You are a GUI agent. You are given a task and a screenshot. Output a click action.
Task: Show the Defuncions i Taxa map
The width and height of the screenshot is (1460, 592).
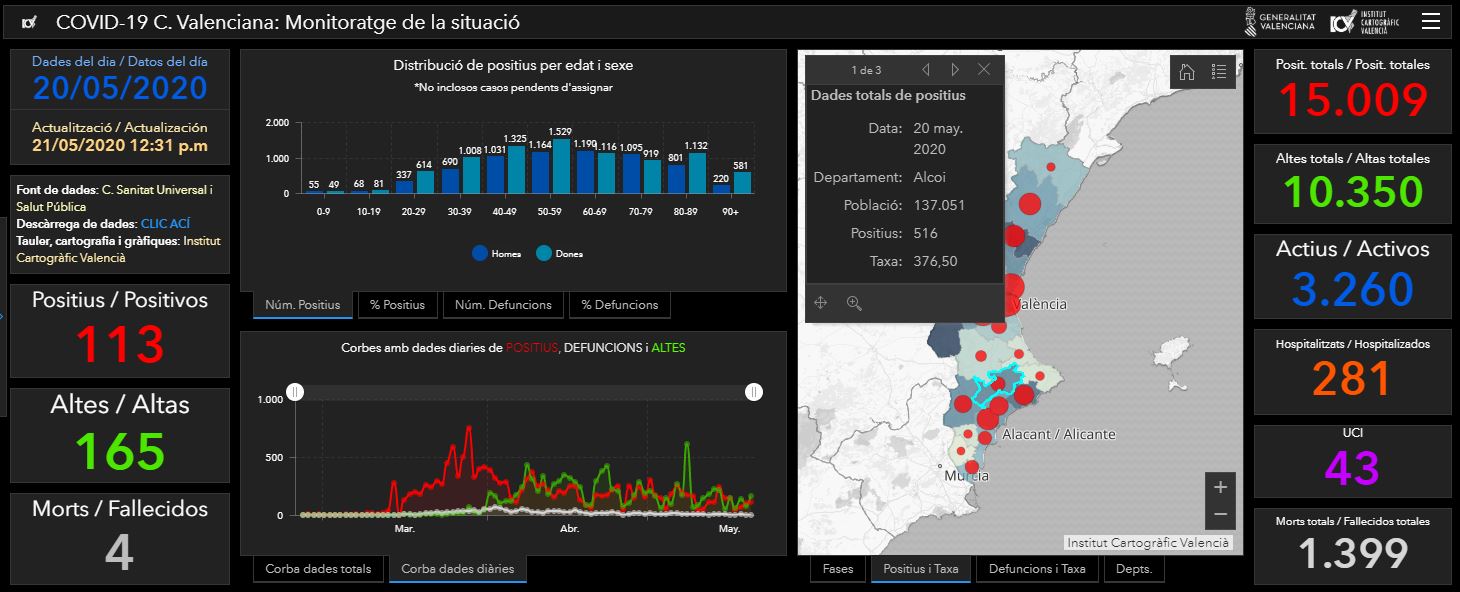click(x=1037, y=569)
